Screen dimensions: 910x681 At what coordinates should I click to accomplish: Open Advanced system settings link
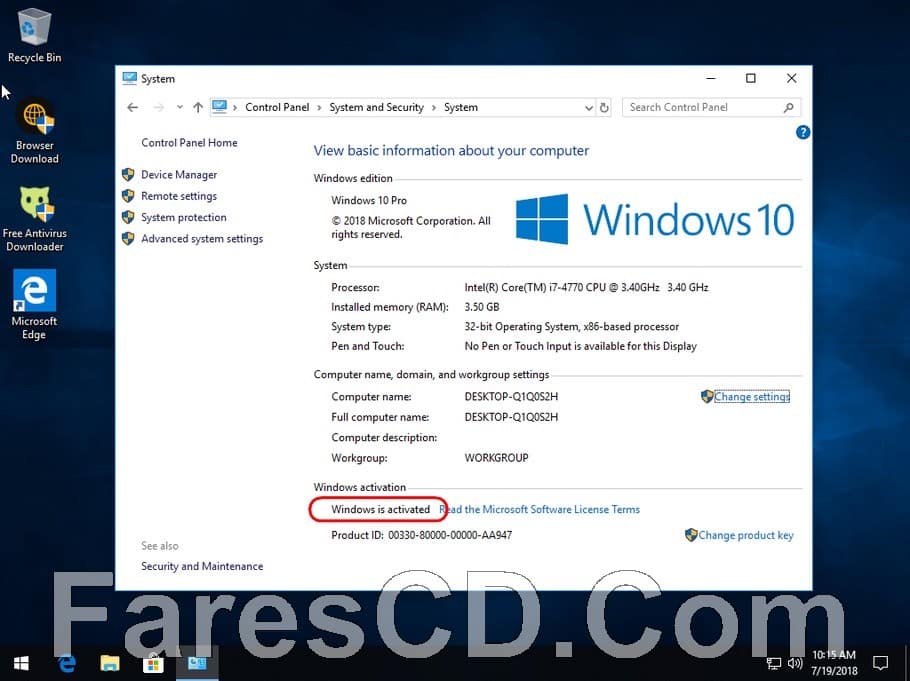(x=202, y=239)
